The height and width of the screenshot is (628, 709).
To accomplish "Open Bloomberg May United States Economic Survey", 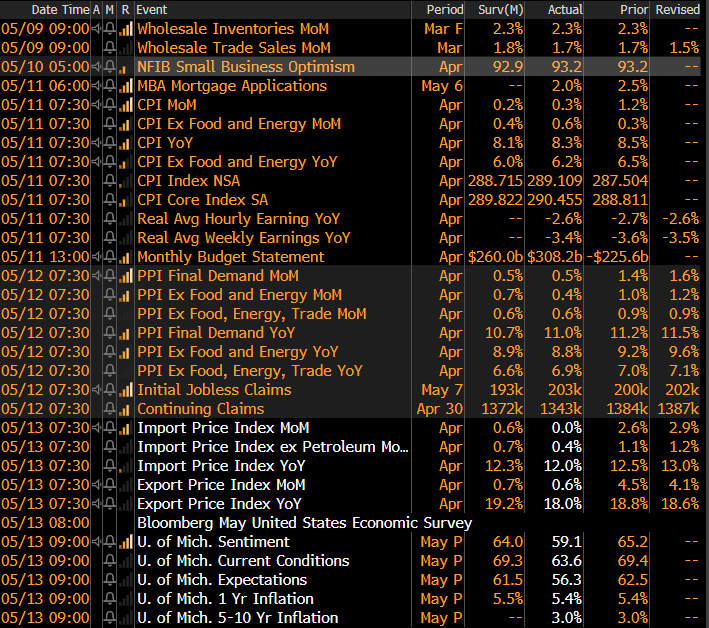I will (x=304, y=523).
